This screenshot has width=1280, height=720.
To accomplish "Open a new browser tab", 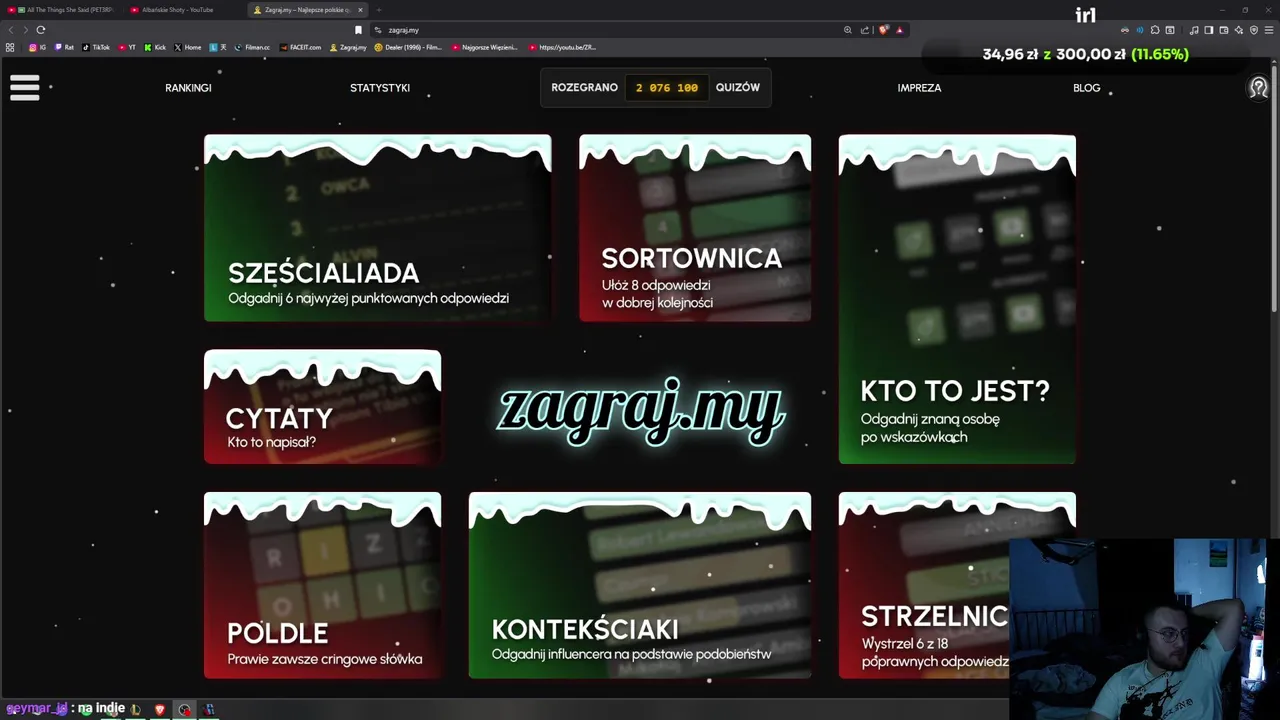I will [379, 10].
